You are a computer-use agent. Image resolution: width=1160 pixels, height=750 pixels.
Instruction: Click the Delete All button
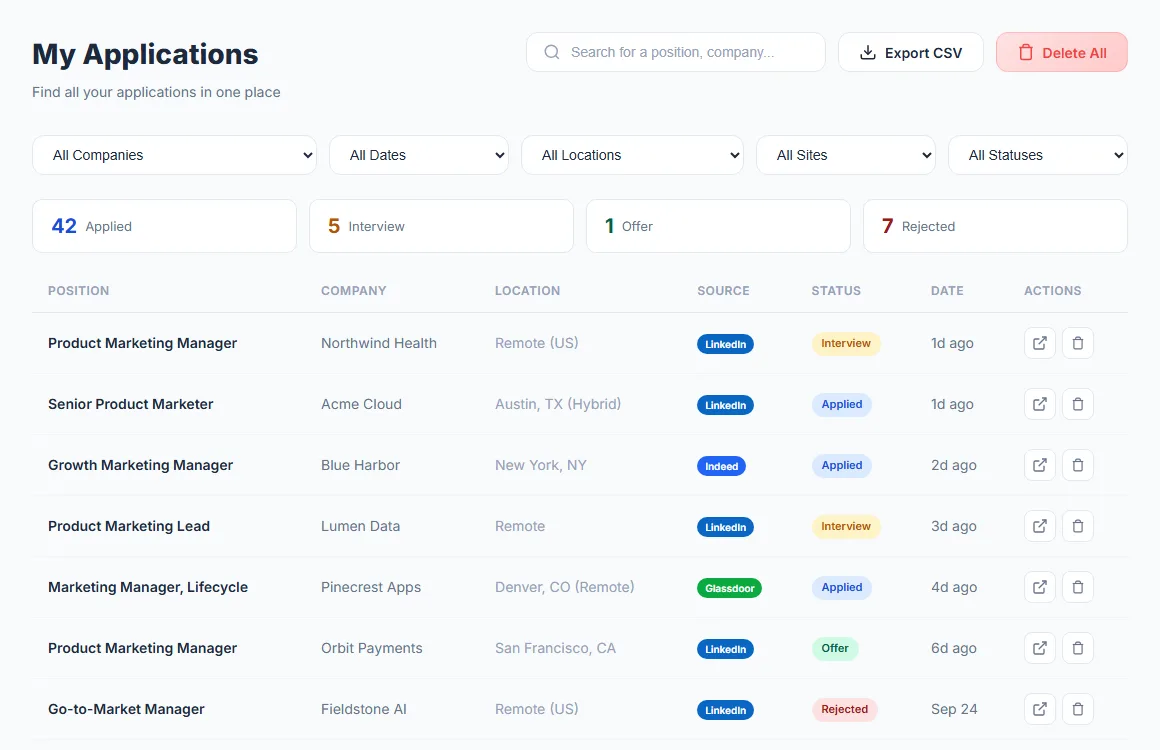pyautogui.click(x=1062, y=53)
